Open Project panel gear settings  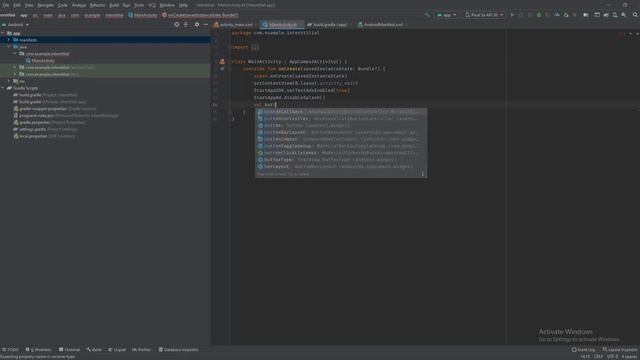pyautogui.click(x=197, y=24)
